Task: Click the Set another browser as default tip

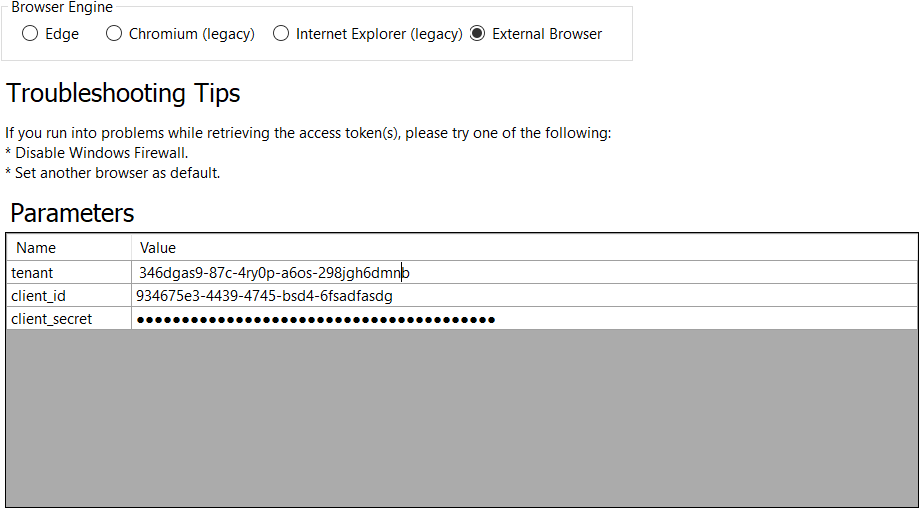Action: click(113, 173)
